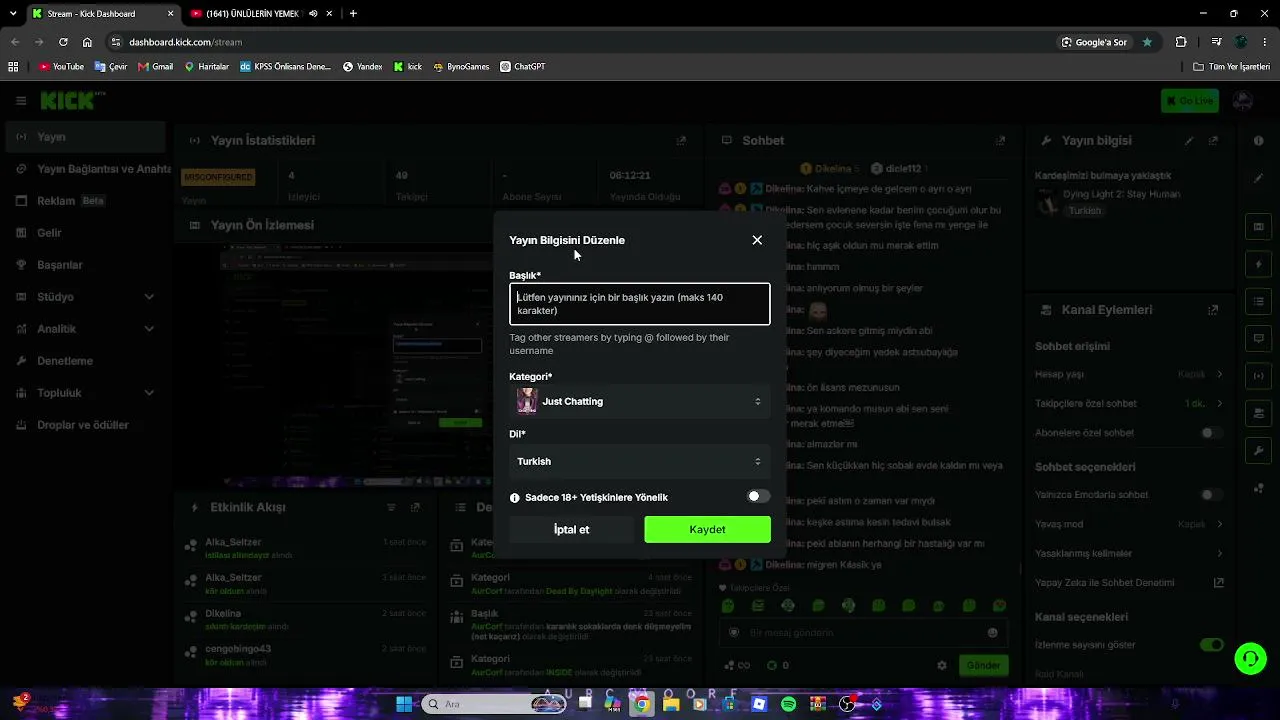The image size is (1280, 720).
Task: Pop out the Yayın bilgisi panel
Action: pos(1213,141)
